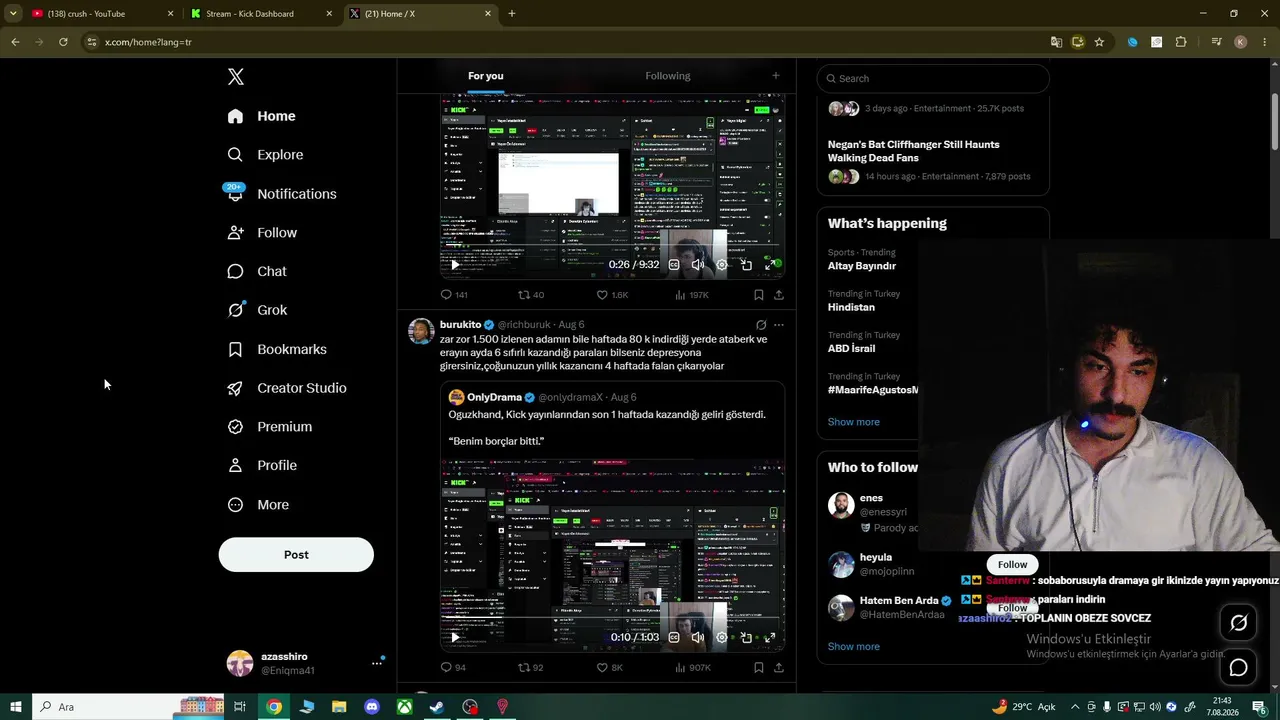Open Discord from the Windows taskbar

point(372,707)
